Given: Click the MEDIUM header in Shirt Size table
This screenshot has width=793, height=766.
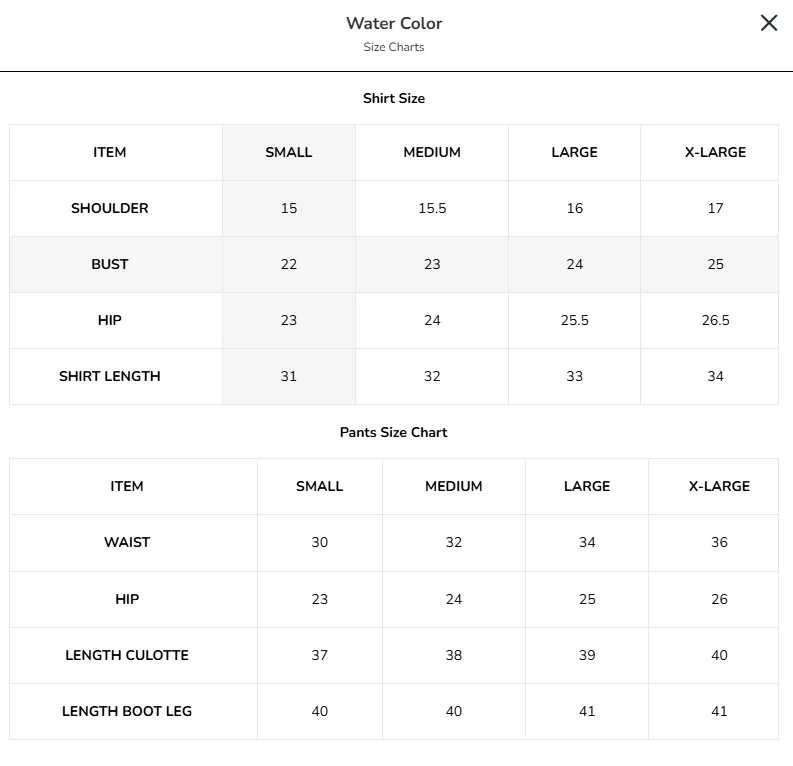Looking at the screenshot, I should [432, 152].
